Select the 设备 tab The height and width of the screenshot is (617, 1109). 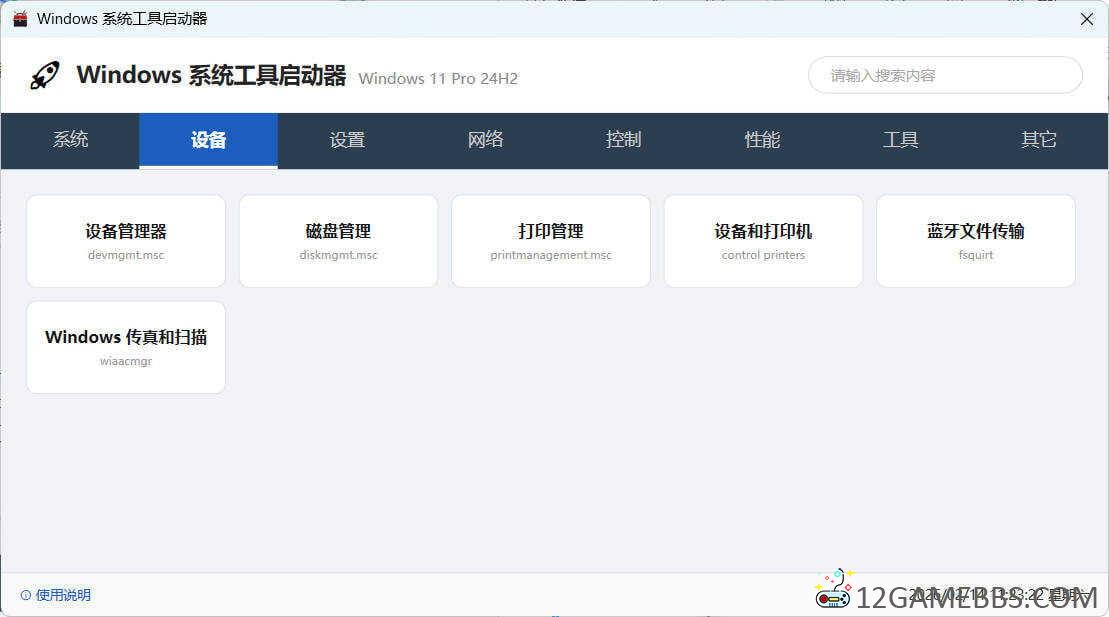(209, 140)
